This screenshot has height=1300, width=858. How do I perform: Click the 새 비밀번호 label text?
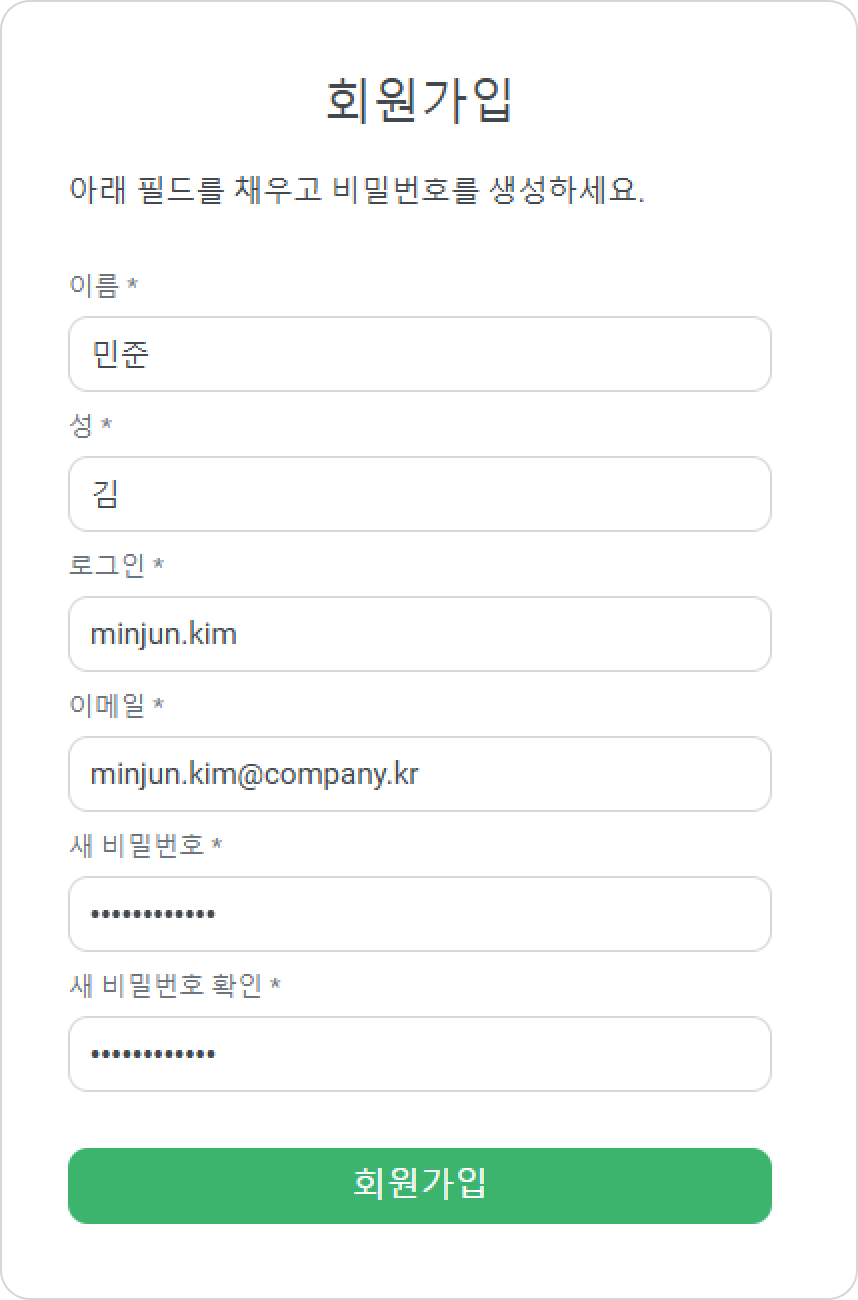tap(137, 846)
